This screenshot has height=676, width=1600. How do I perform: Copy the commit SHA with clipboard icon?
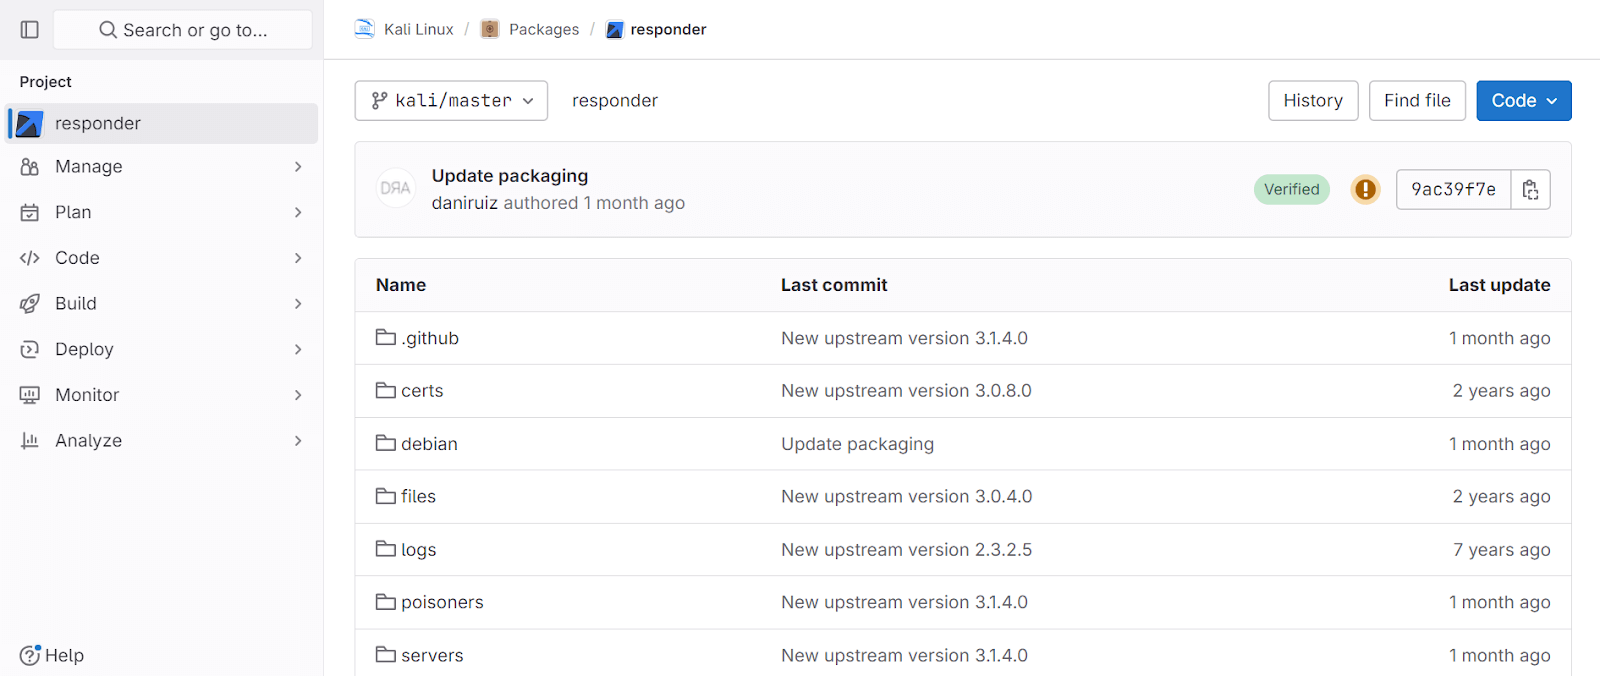(1531, 189)
